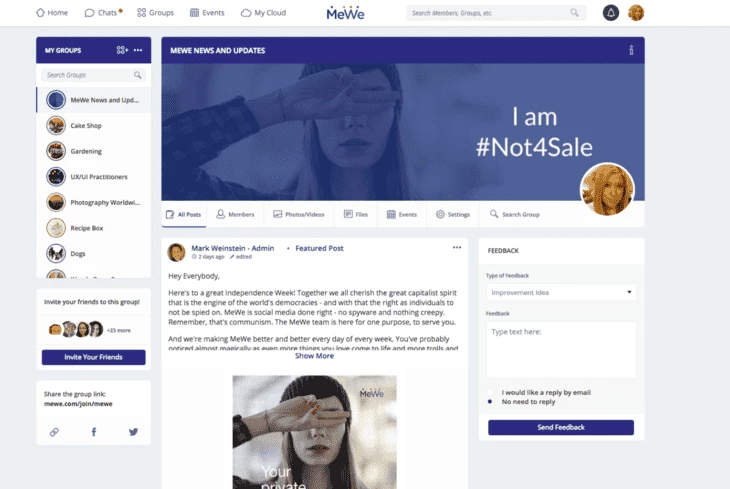Select 'No need to reply' option
This screenshot has height=489, width=730.
tap(490, 401)
